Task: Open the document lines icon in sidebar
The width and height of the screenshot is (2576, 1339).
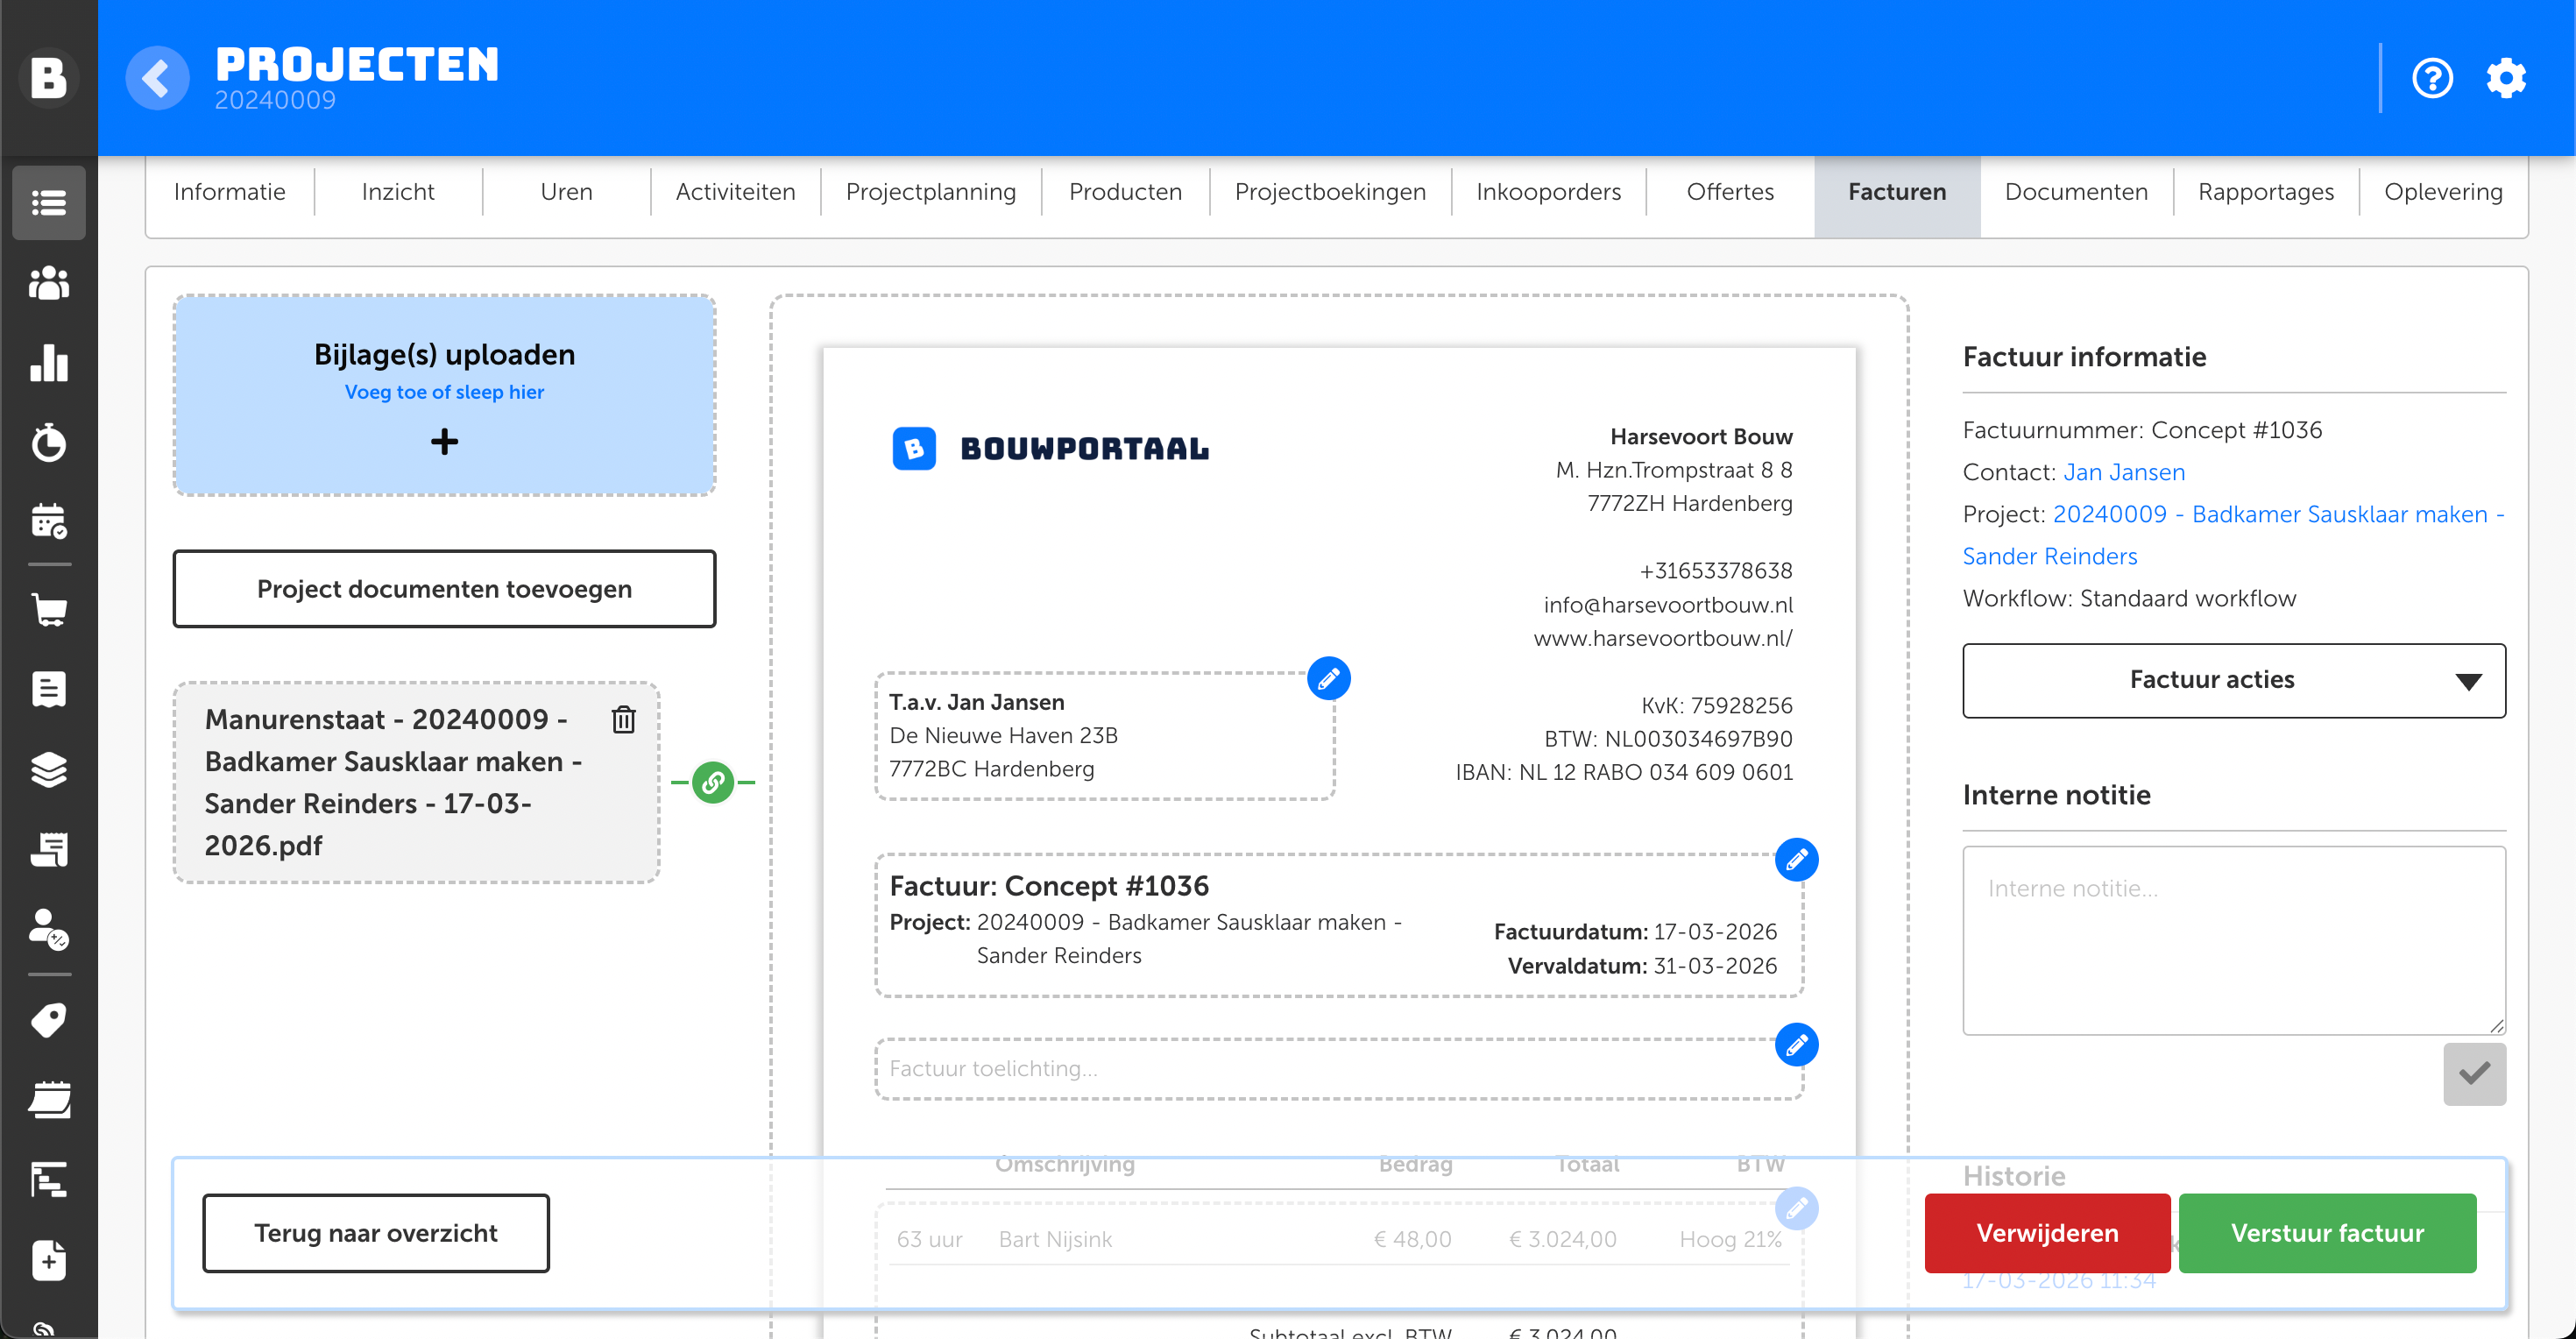Action: tap(49, 689)
